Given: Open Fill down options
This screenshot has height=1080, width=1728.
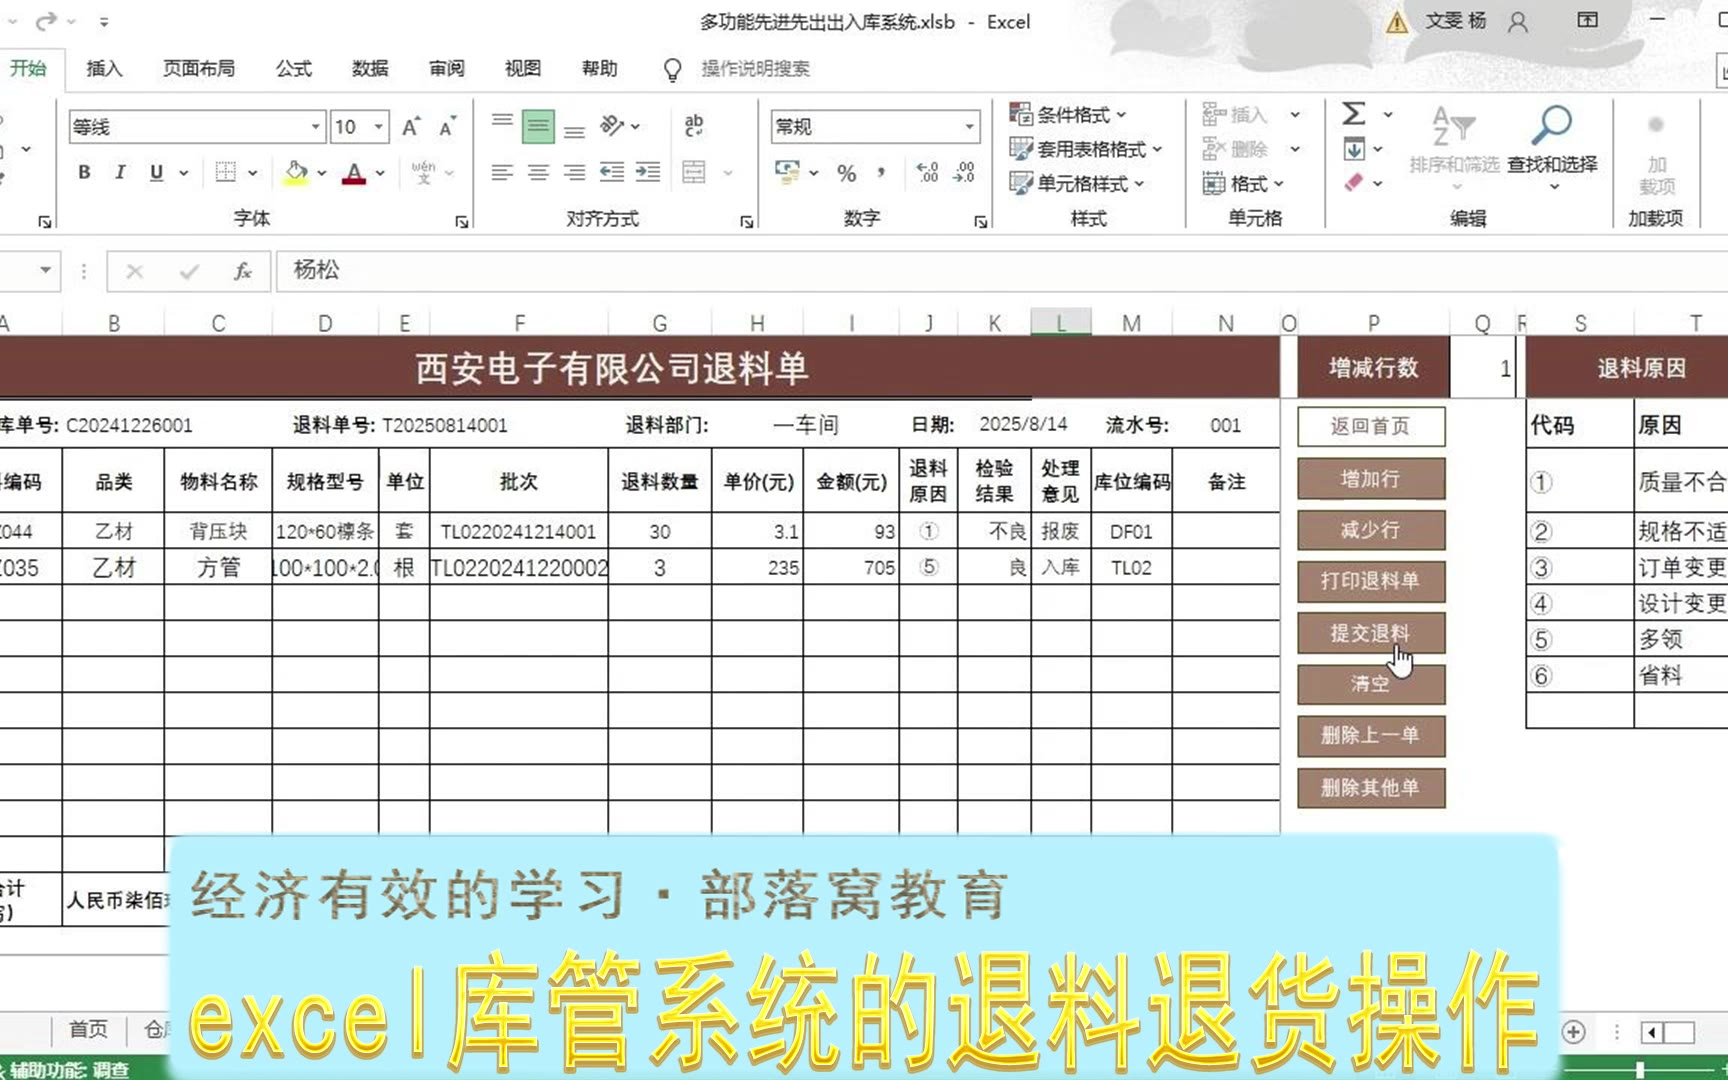Looking at the screenshot, I should 1354,149.
